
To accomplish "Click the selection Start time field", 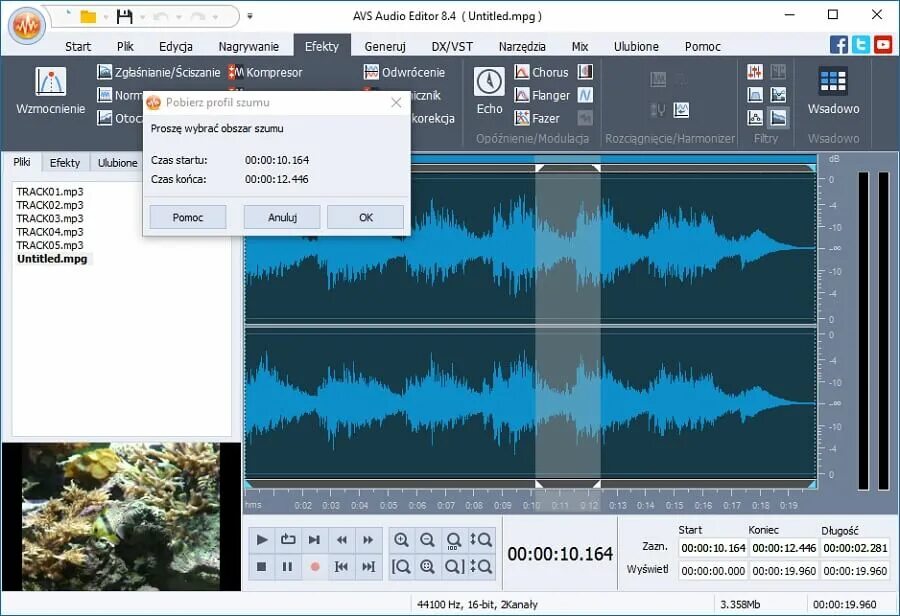I will click(x=713, y=548).
